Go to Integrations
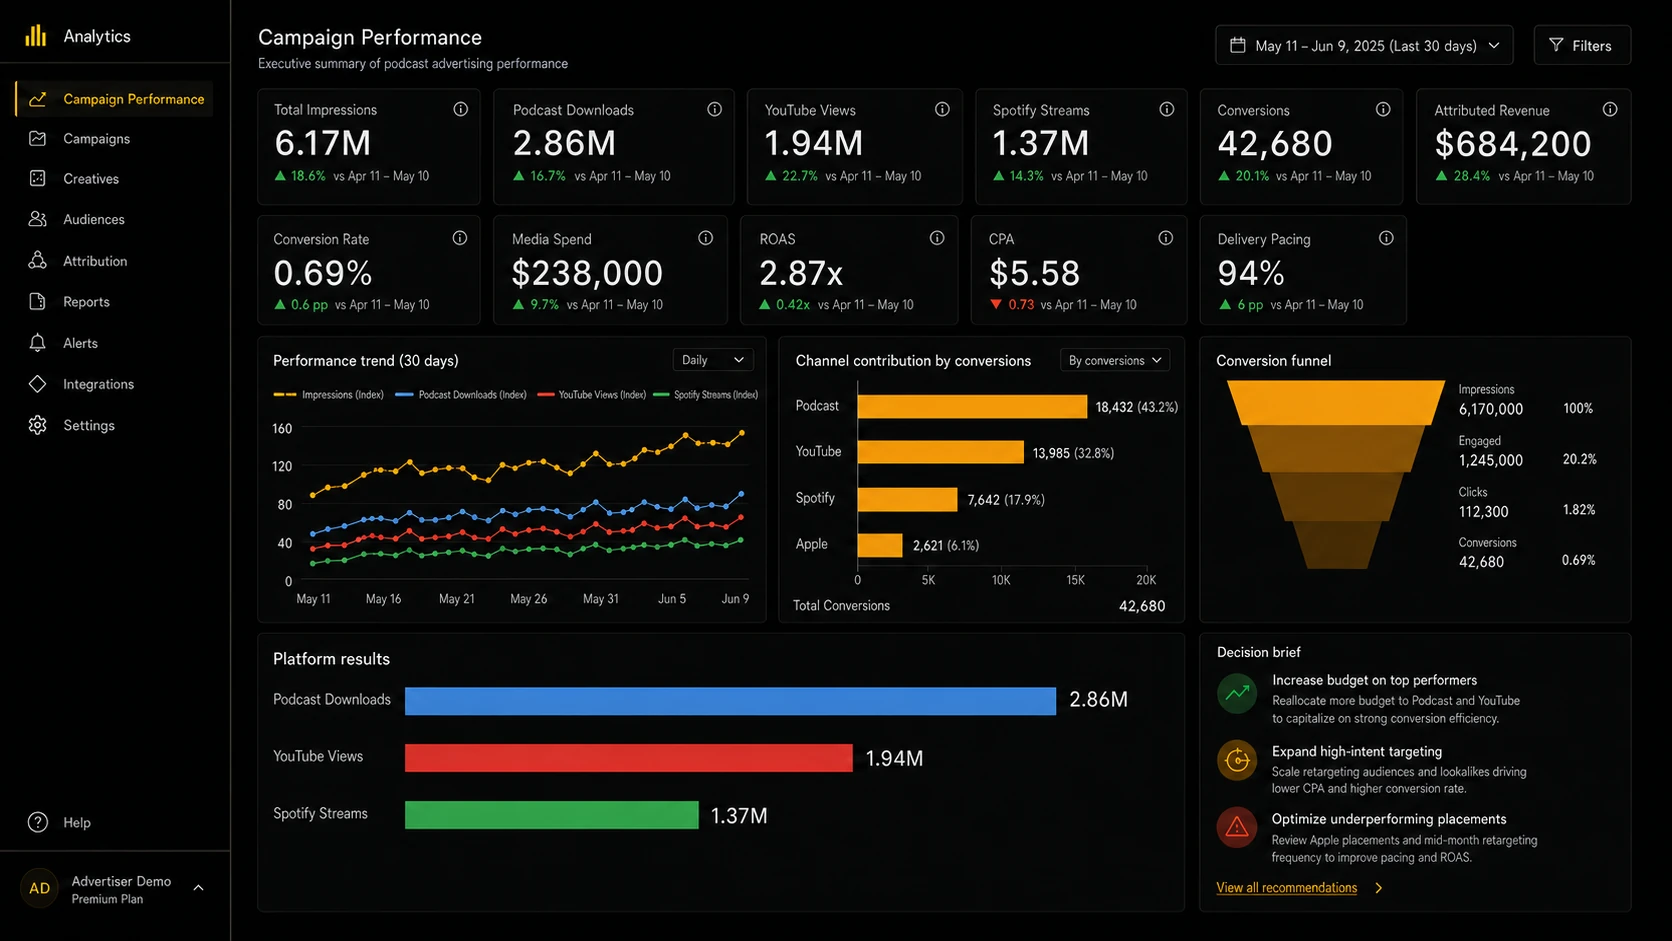The width and height of the screenshot is (1672, 941). pos(98,384)
